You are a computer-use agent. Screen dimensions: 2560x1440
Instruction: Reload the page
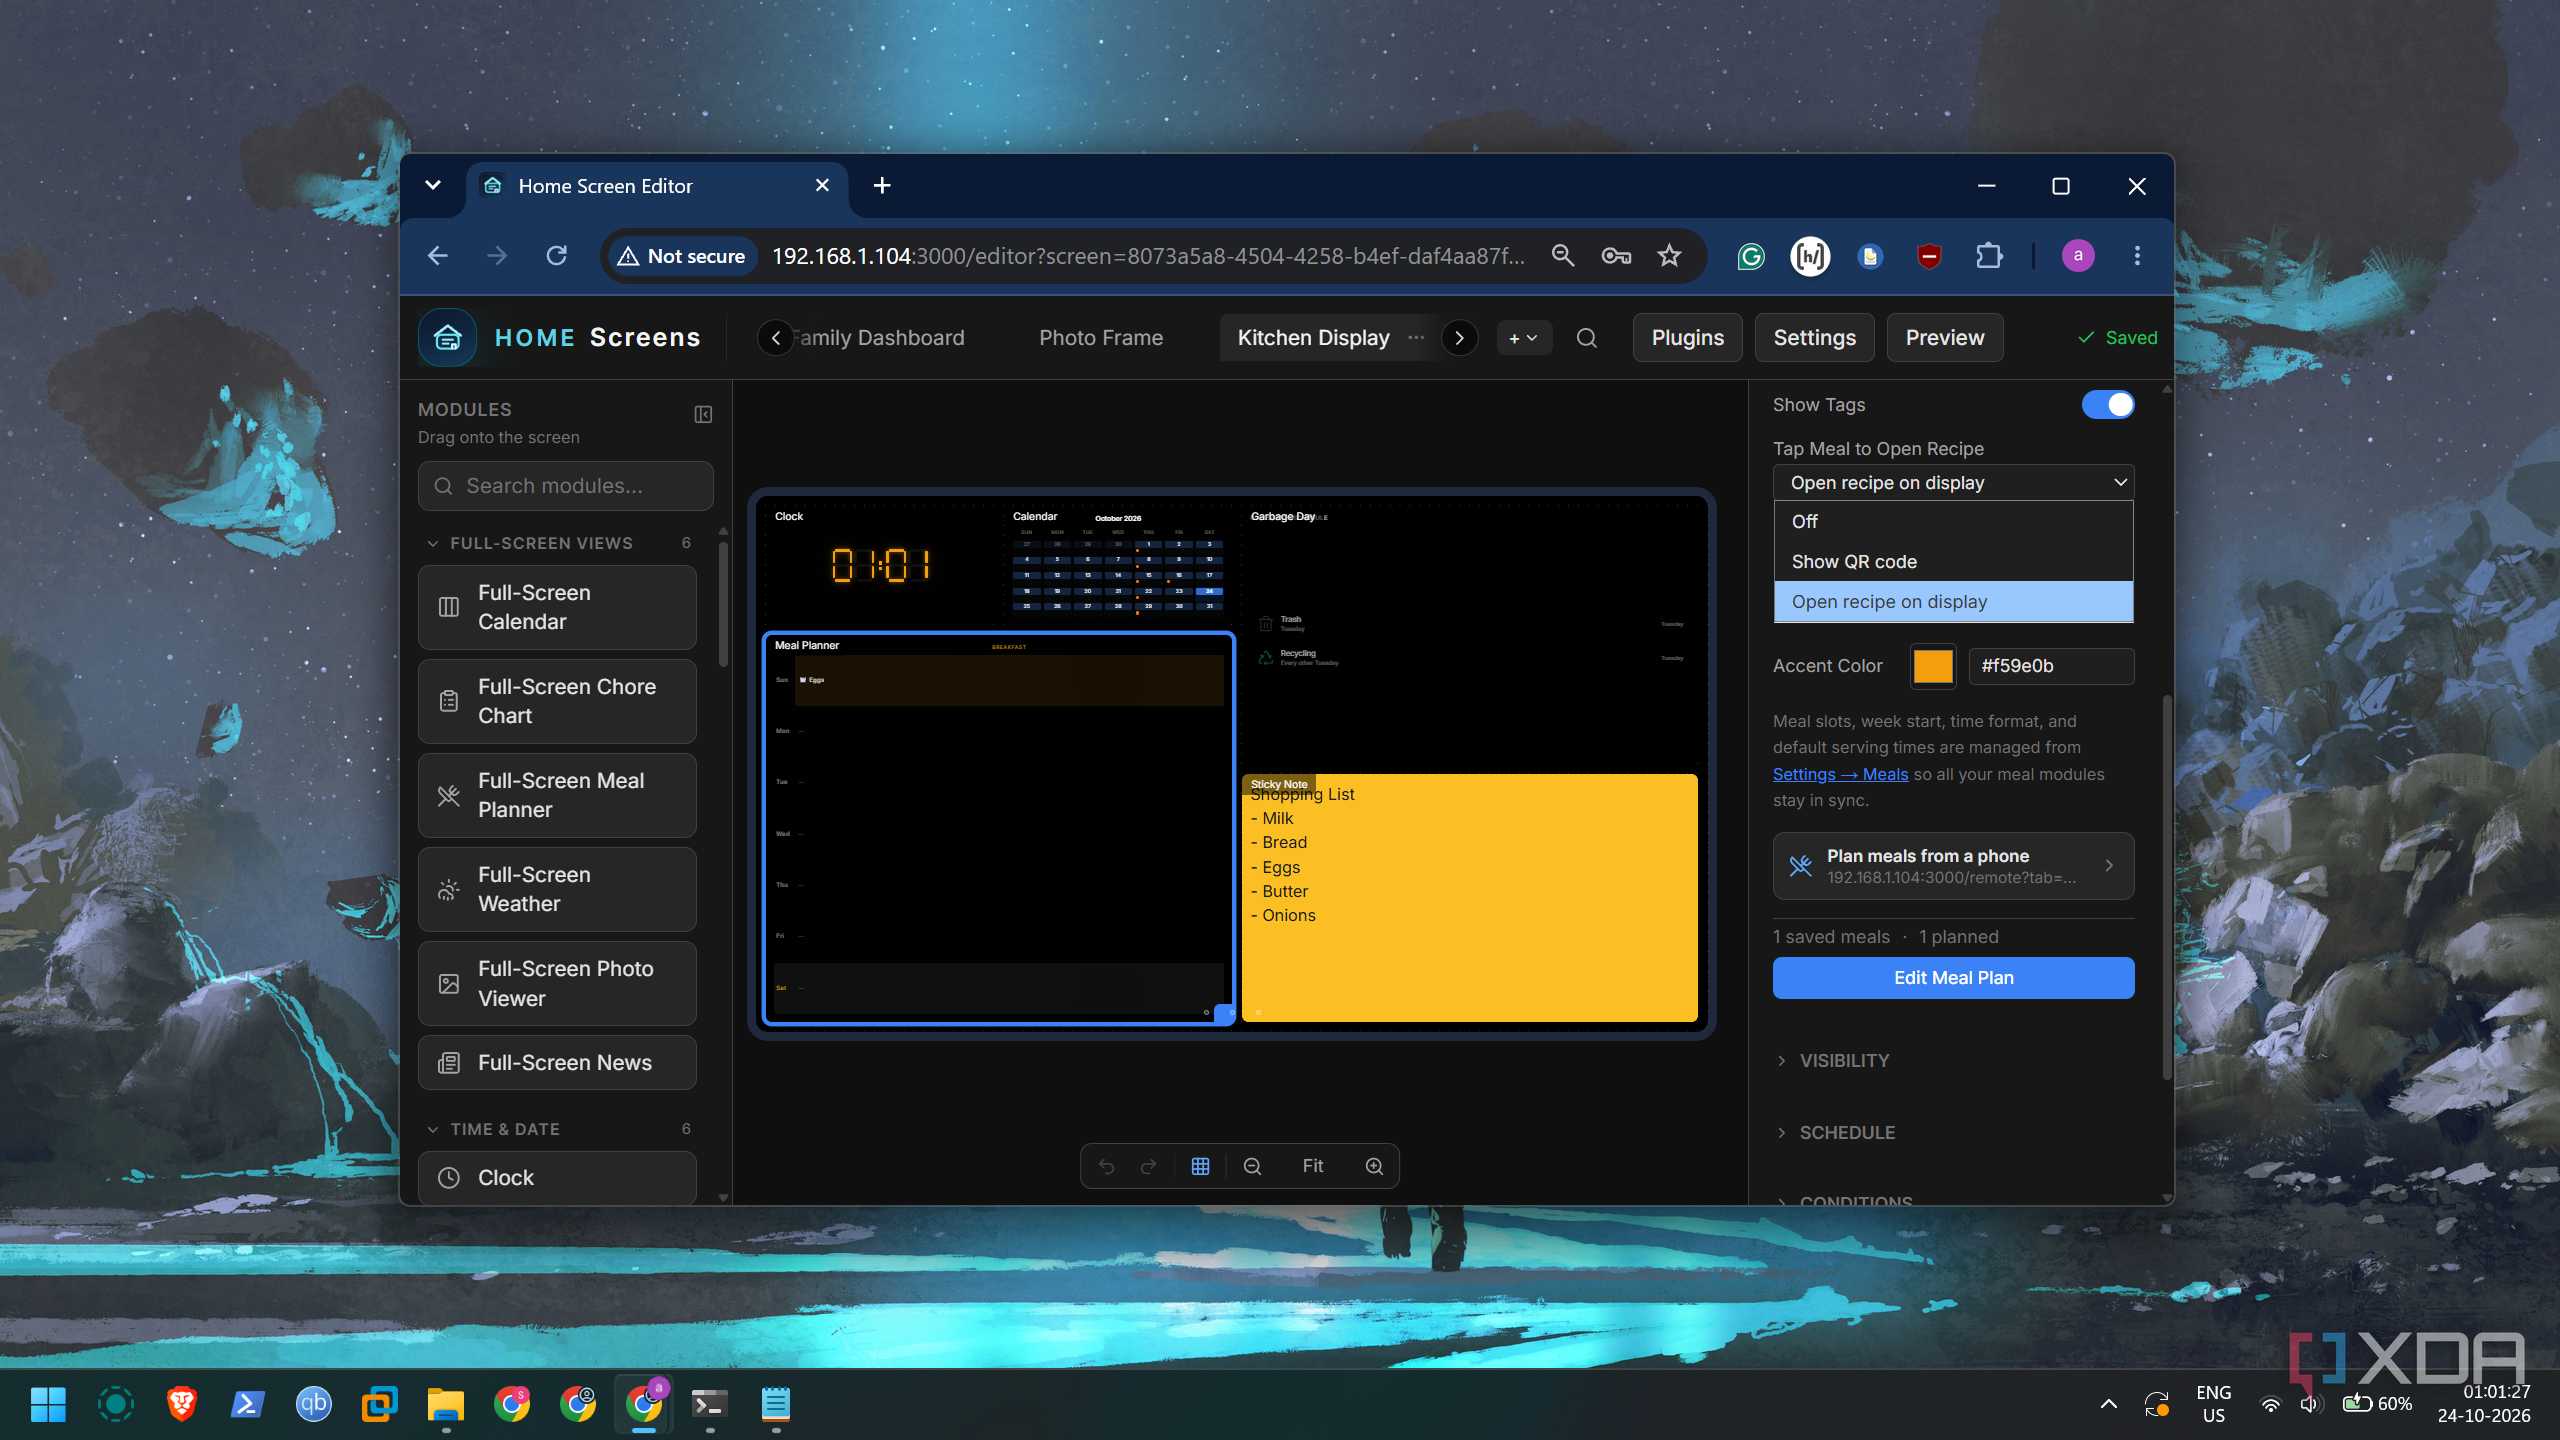coord(557,256)
